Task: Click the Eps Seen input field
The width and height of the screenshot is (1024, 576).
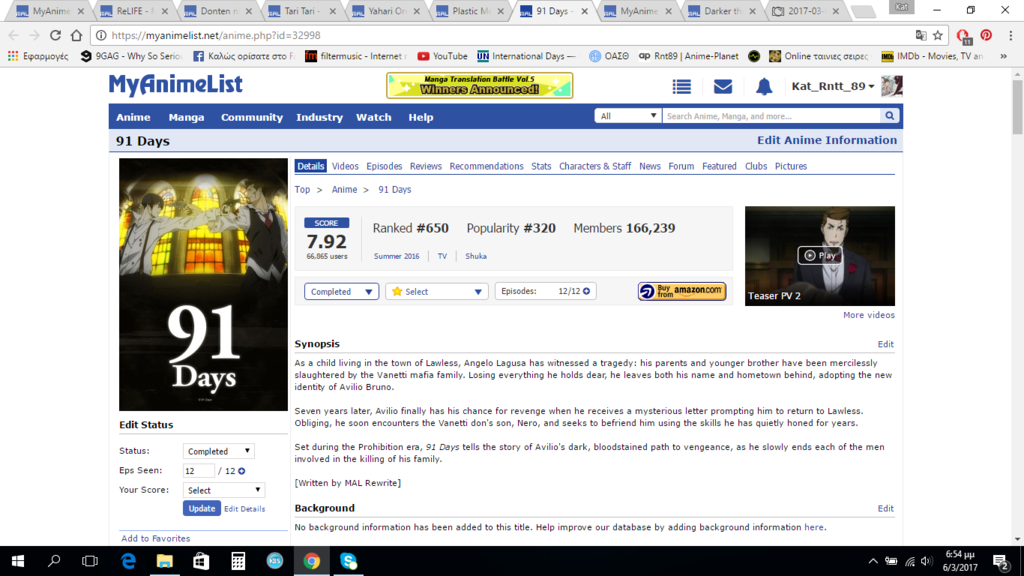Action: point(198,471)
